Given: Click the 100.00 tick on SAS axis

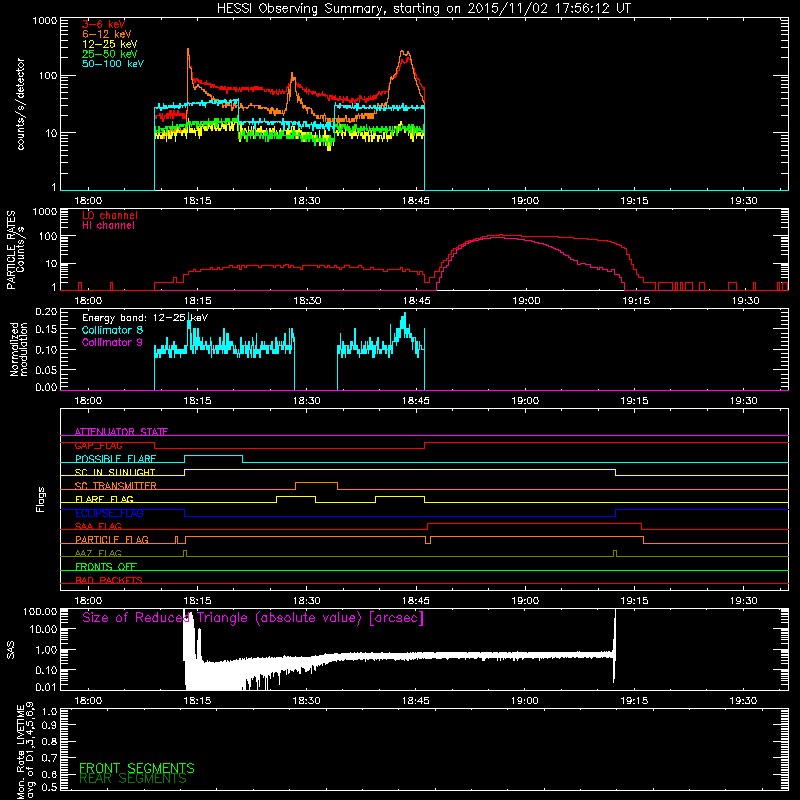Looking at the screenshot, I should [x=40, y=611].
